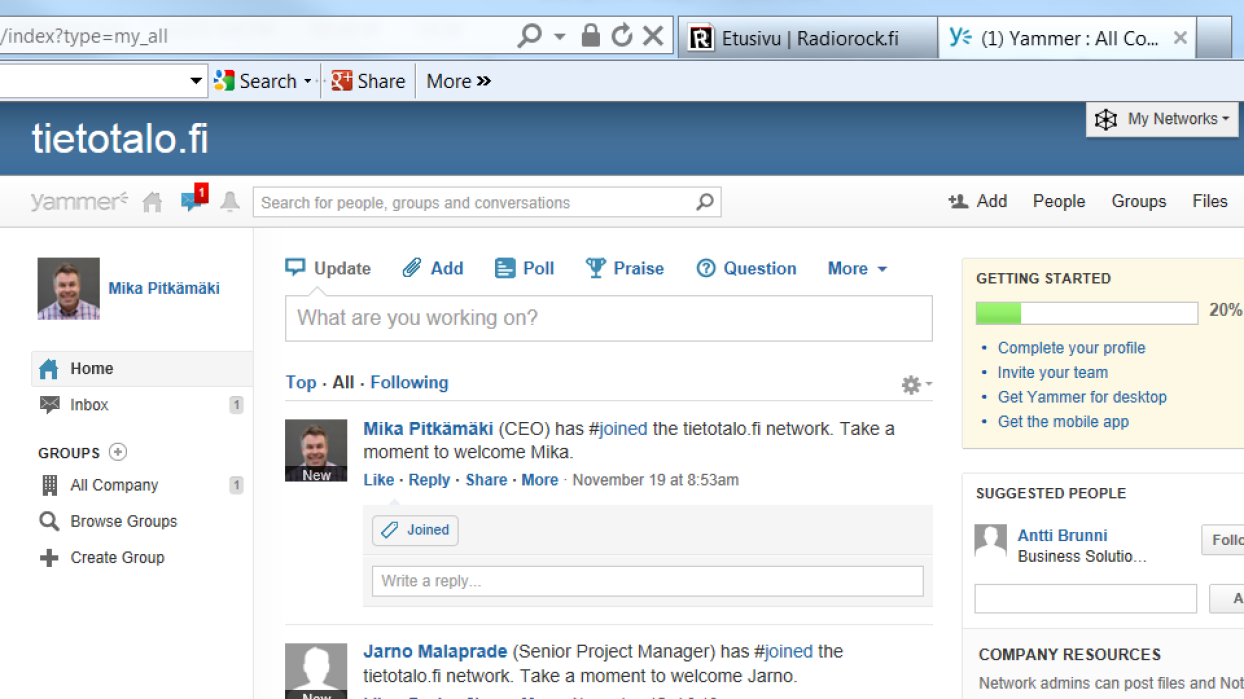
Task: Select the Poll post type
Action: (x=525, y=268)
